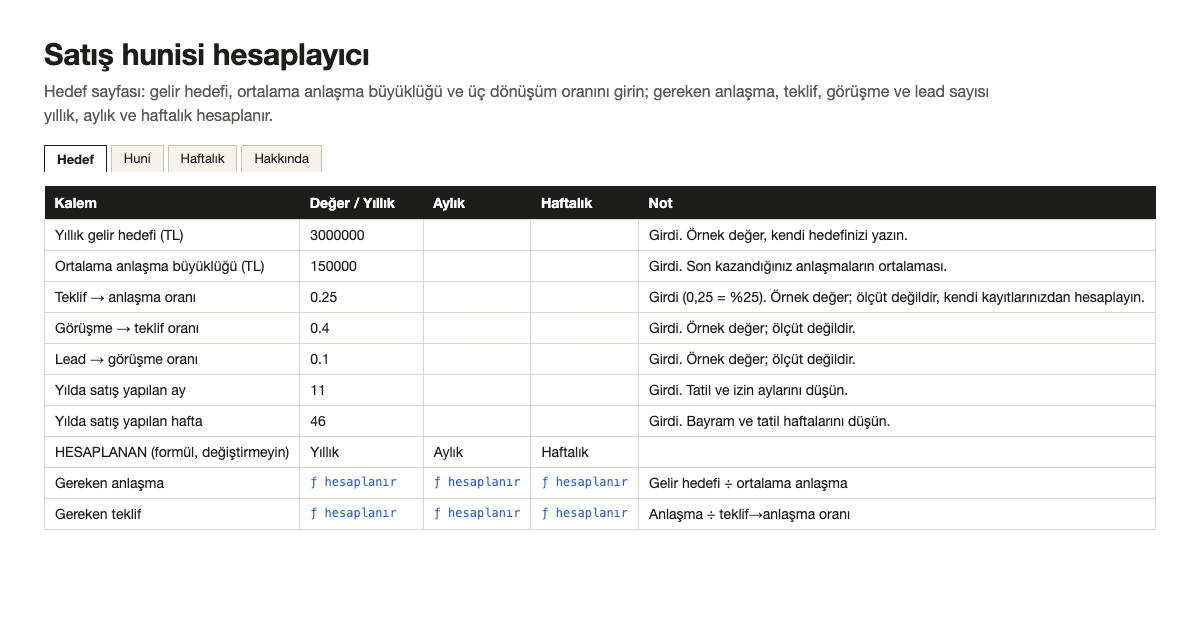Click the note 'Gelir hedefi ÷ ortalama anlaşma'
The image size is (1200, 630).
click(748, 483)
